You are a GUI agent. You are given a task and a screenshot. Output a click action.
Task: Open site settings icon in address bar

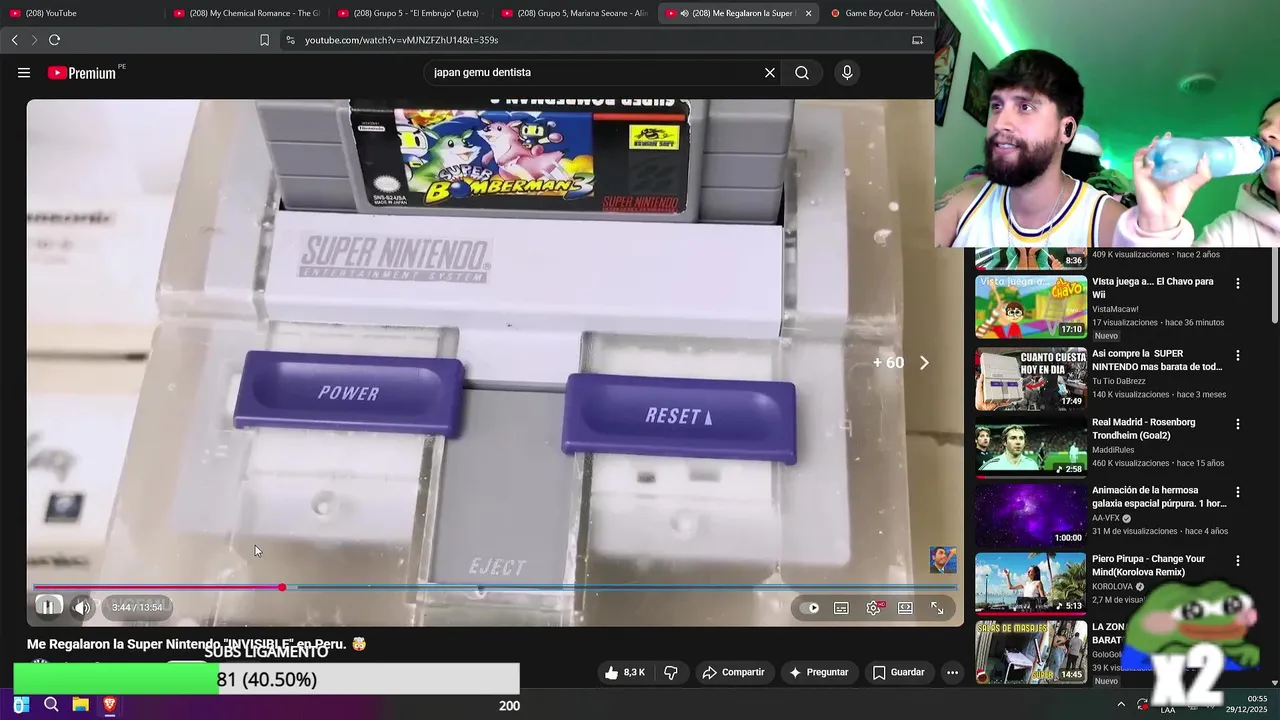click(x=290, y=40)
